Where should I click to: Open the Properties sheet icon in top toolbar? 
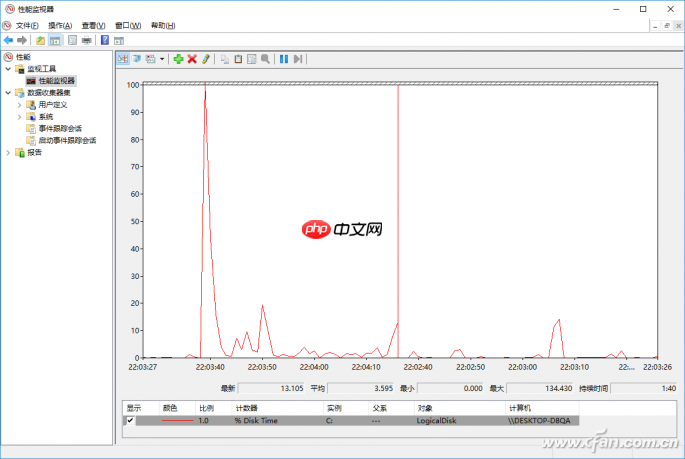pos(73,40)
